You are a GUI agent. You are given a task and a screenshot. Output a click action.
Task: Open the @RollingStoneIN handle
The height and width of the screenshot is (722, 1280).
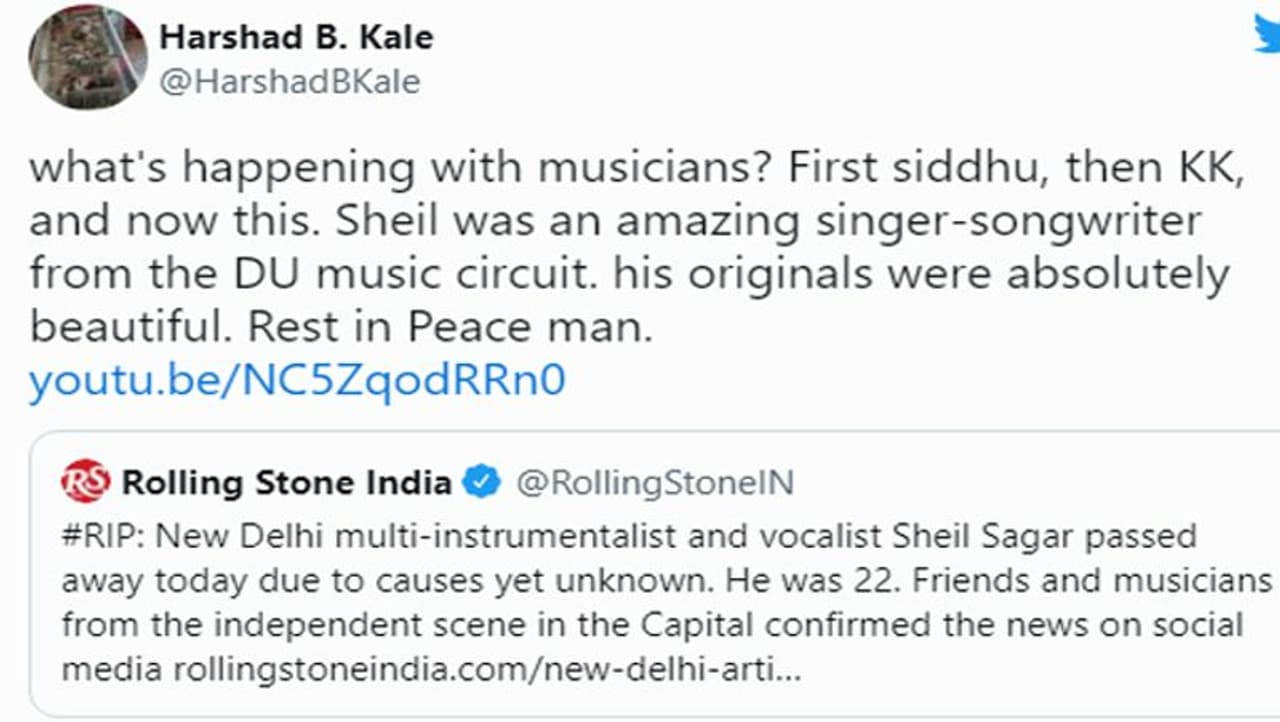click(654, 483)
